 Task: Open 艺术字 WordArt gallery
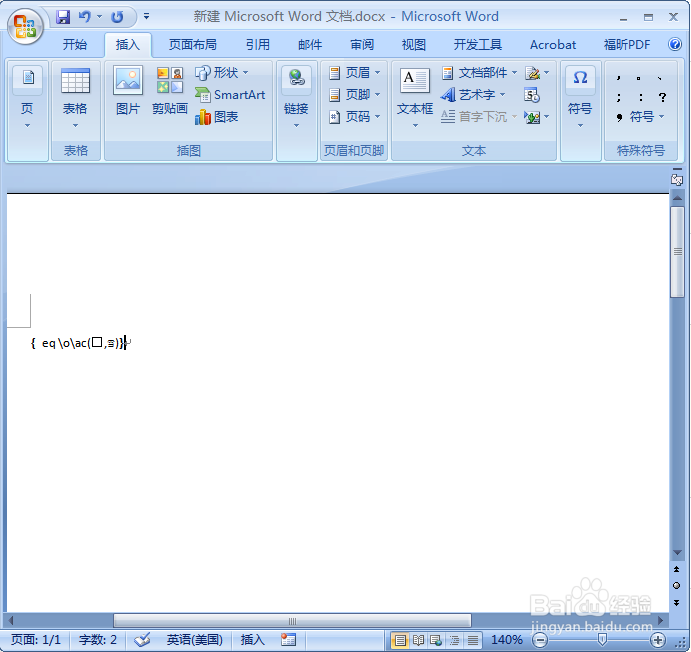pos(473,94)
